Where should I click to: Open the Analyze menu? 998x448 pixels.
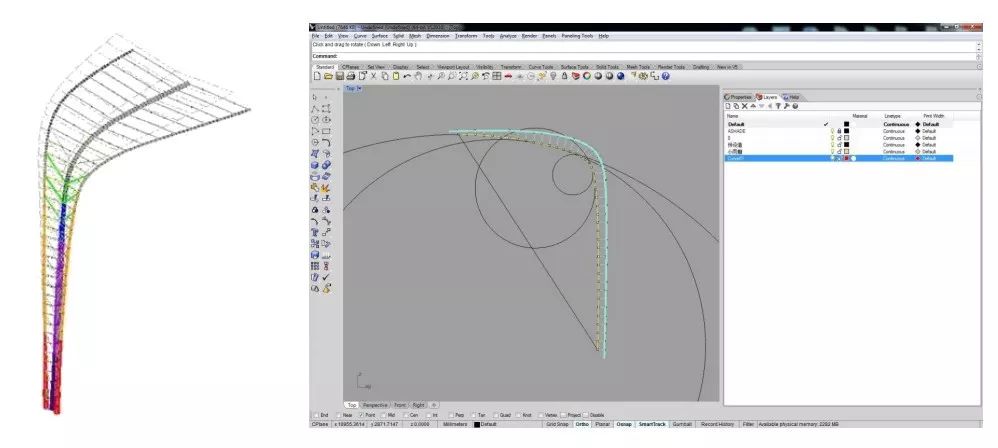click(x=508, y=36)
